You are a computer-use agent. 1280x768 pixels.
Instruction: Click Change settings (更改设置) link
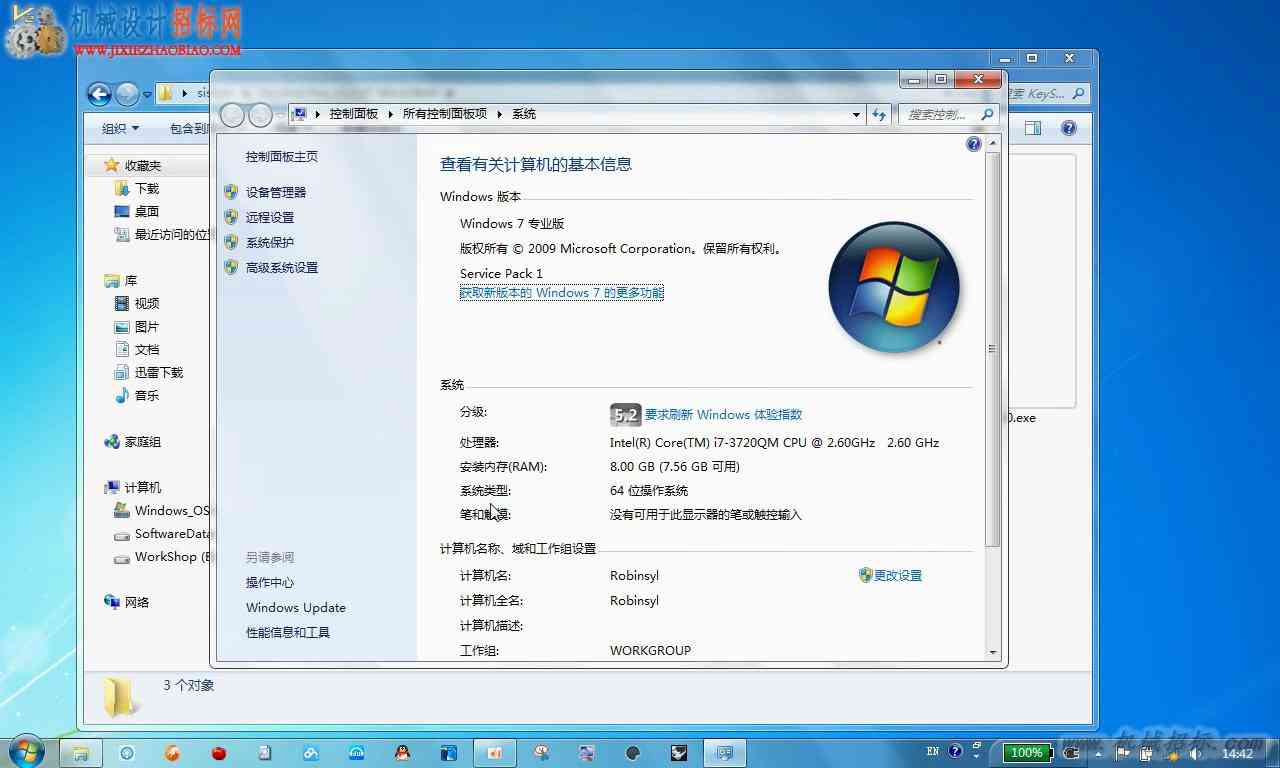click(x=898, y=575)
